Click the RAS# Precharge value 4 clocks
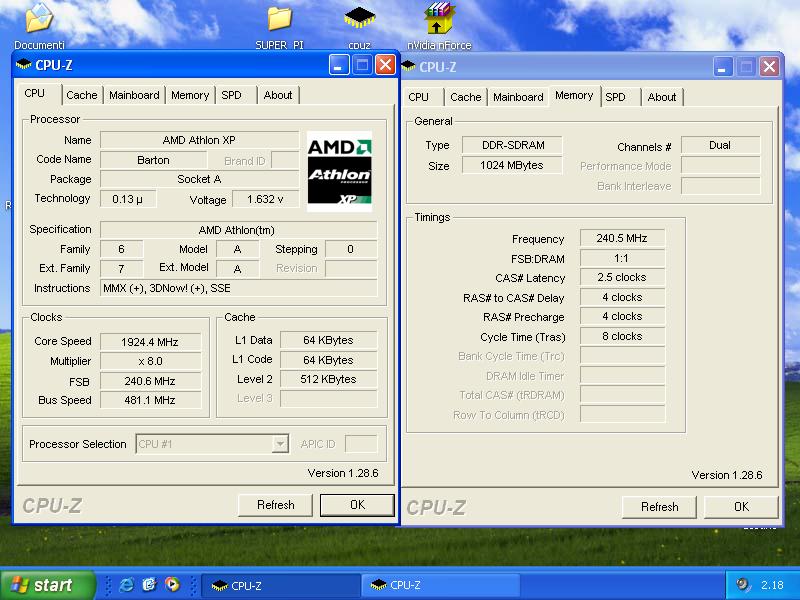800x600 pixels. coord(622,316)
